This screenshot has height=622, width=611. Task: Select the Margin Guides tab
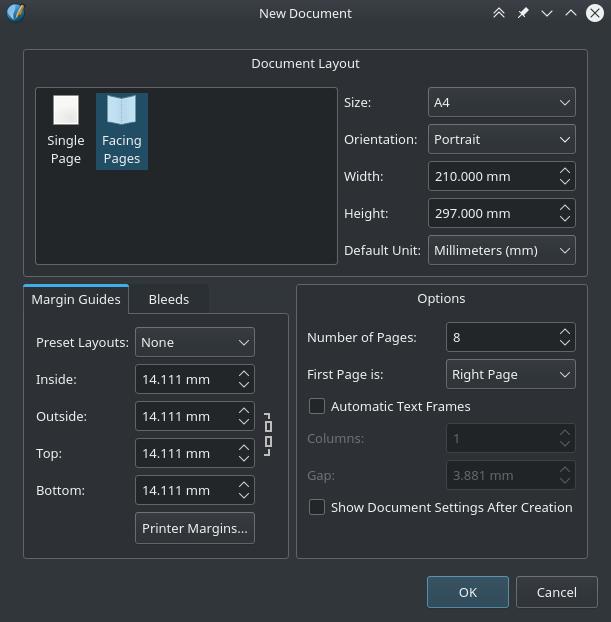76,299
